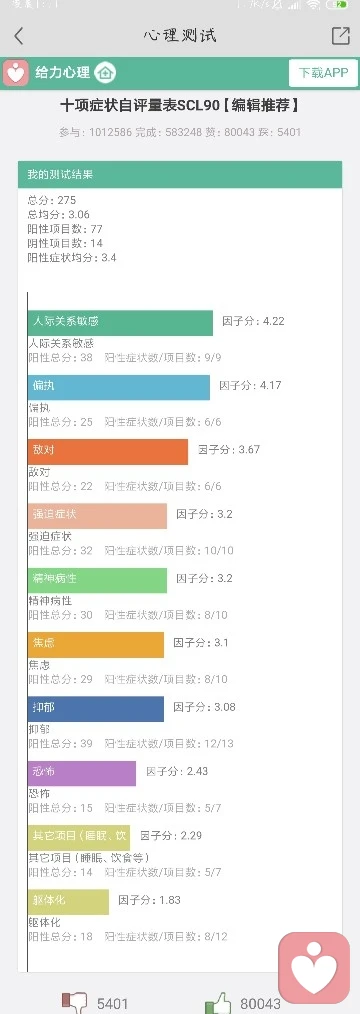Open the 给力心理 brand link
Screen dimensions: 360x1014
[x=62, y=72]
